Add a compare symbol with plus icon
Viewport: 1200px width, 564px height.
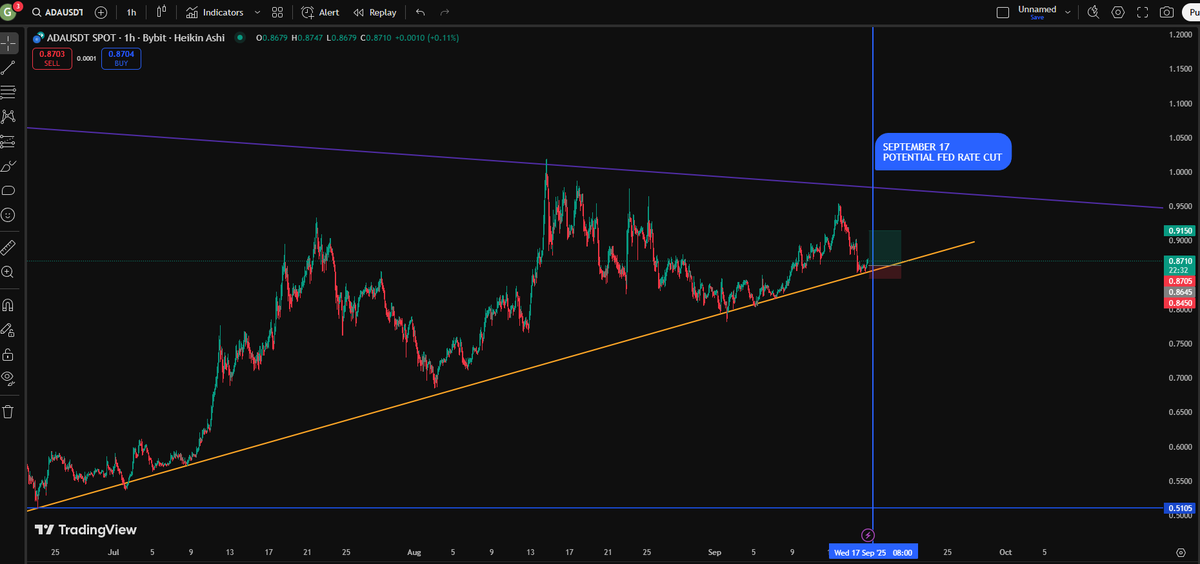(101, 12)
